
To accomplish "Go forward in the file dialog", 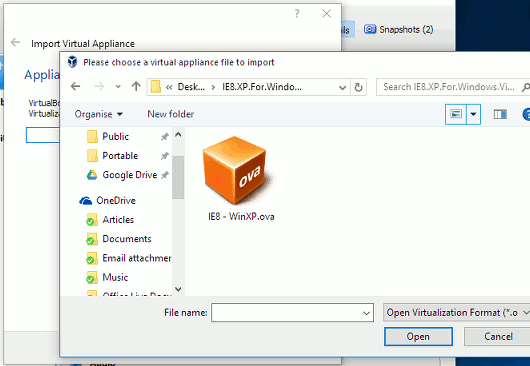I will (x=99, y=87).
